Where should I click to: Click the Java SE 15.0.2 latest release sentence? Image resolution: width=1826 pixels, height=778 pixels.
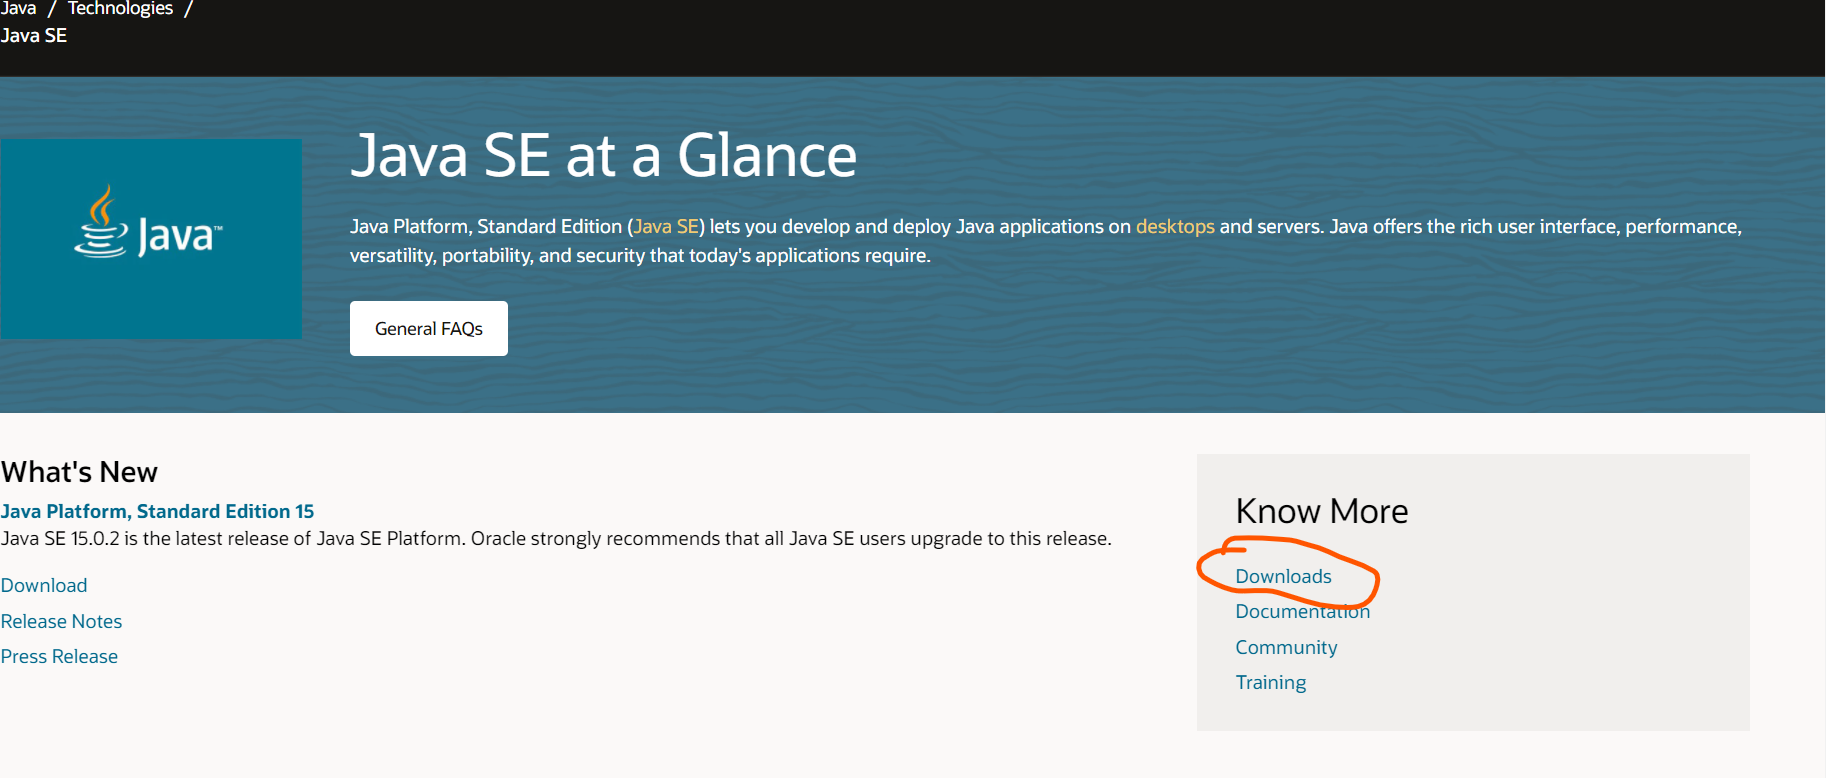556,538
